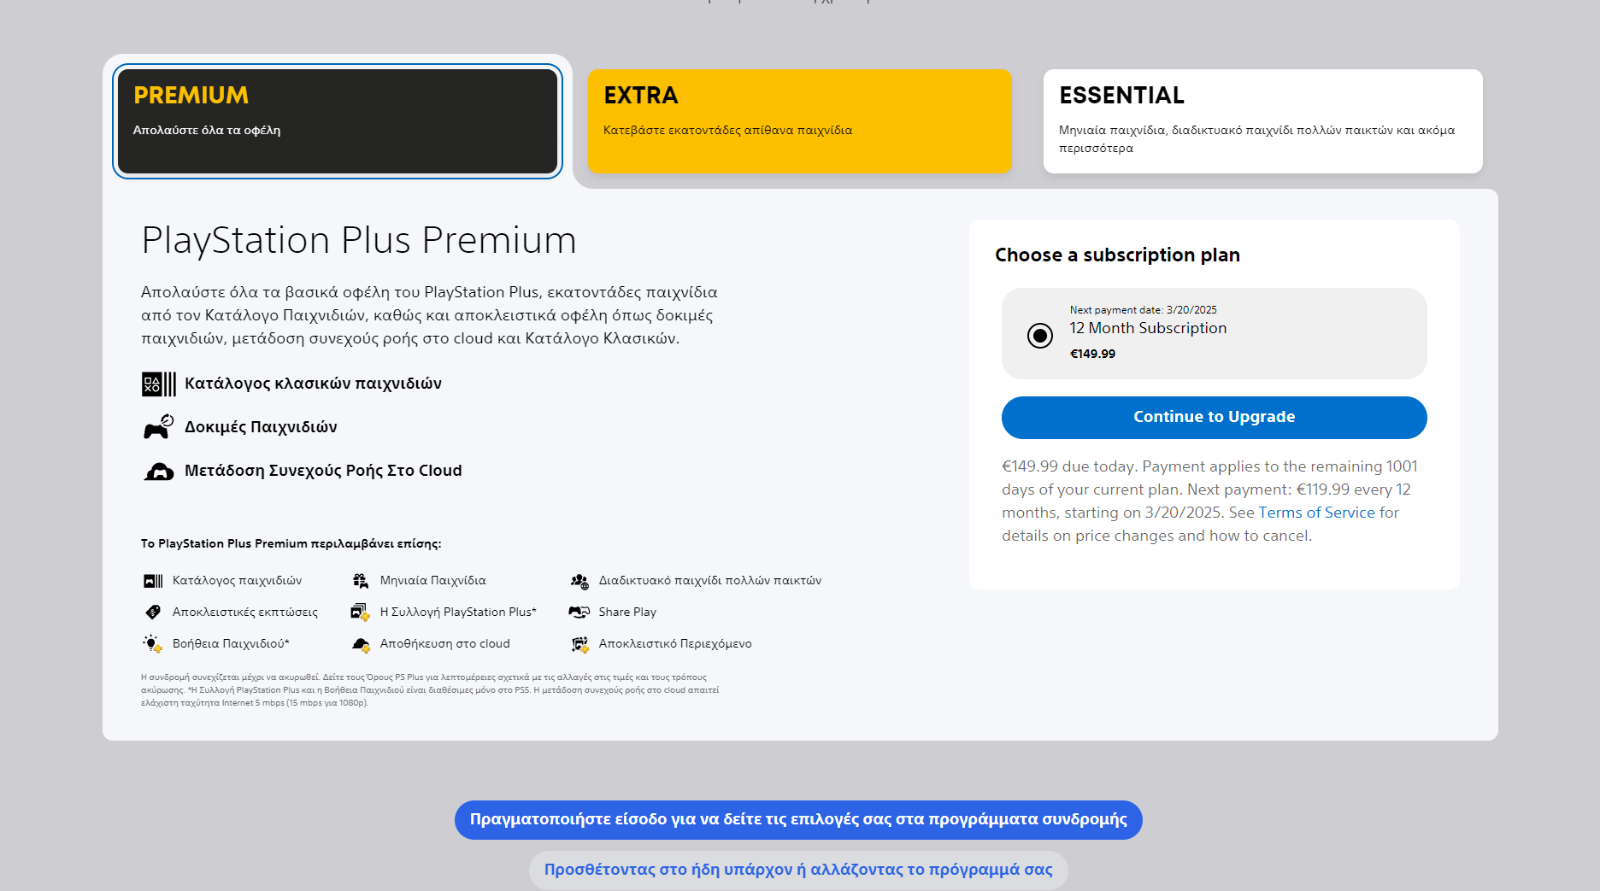Open the Terms of Service link
This screenshot has height=891, width=1600.
click(x=1316, y=513)
